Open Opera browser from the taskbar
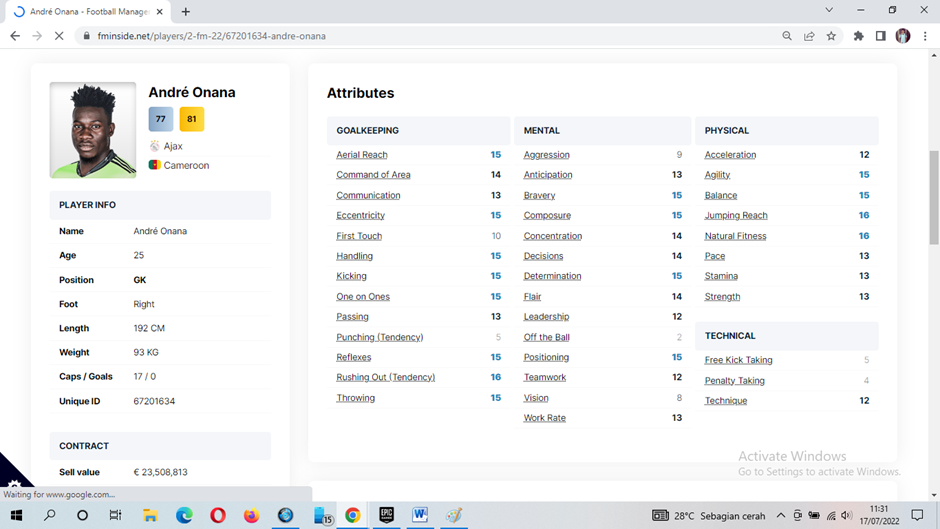The width and height of the screenshot is (940, 529). 218,516
